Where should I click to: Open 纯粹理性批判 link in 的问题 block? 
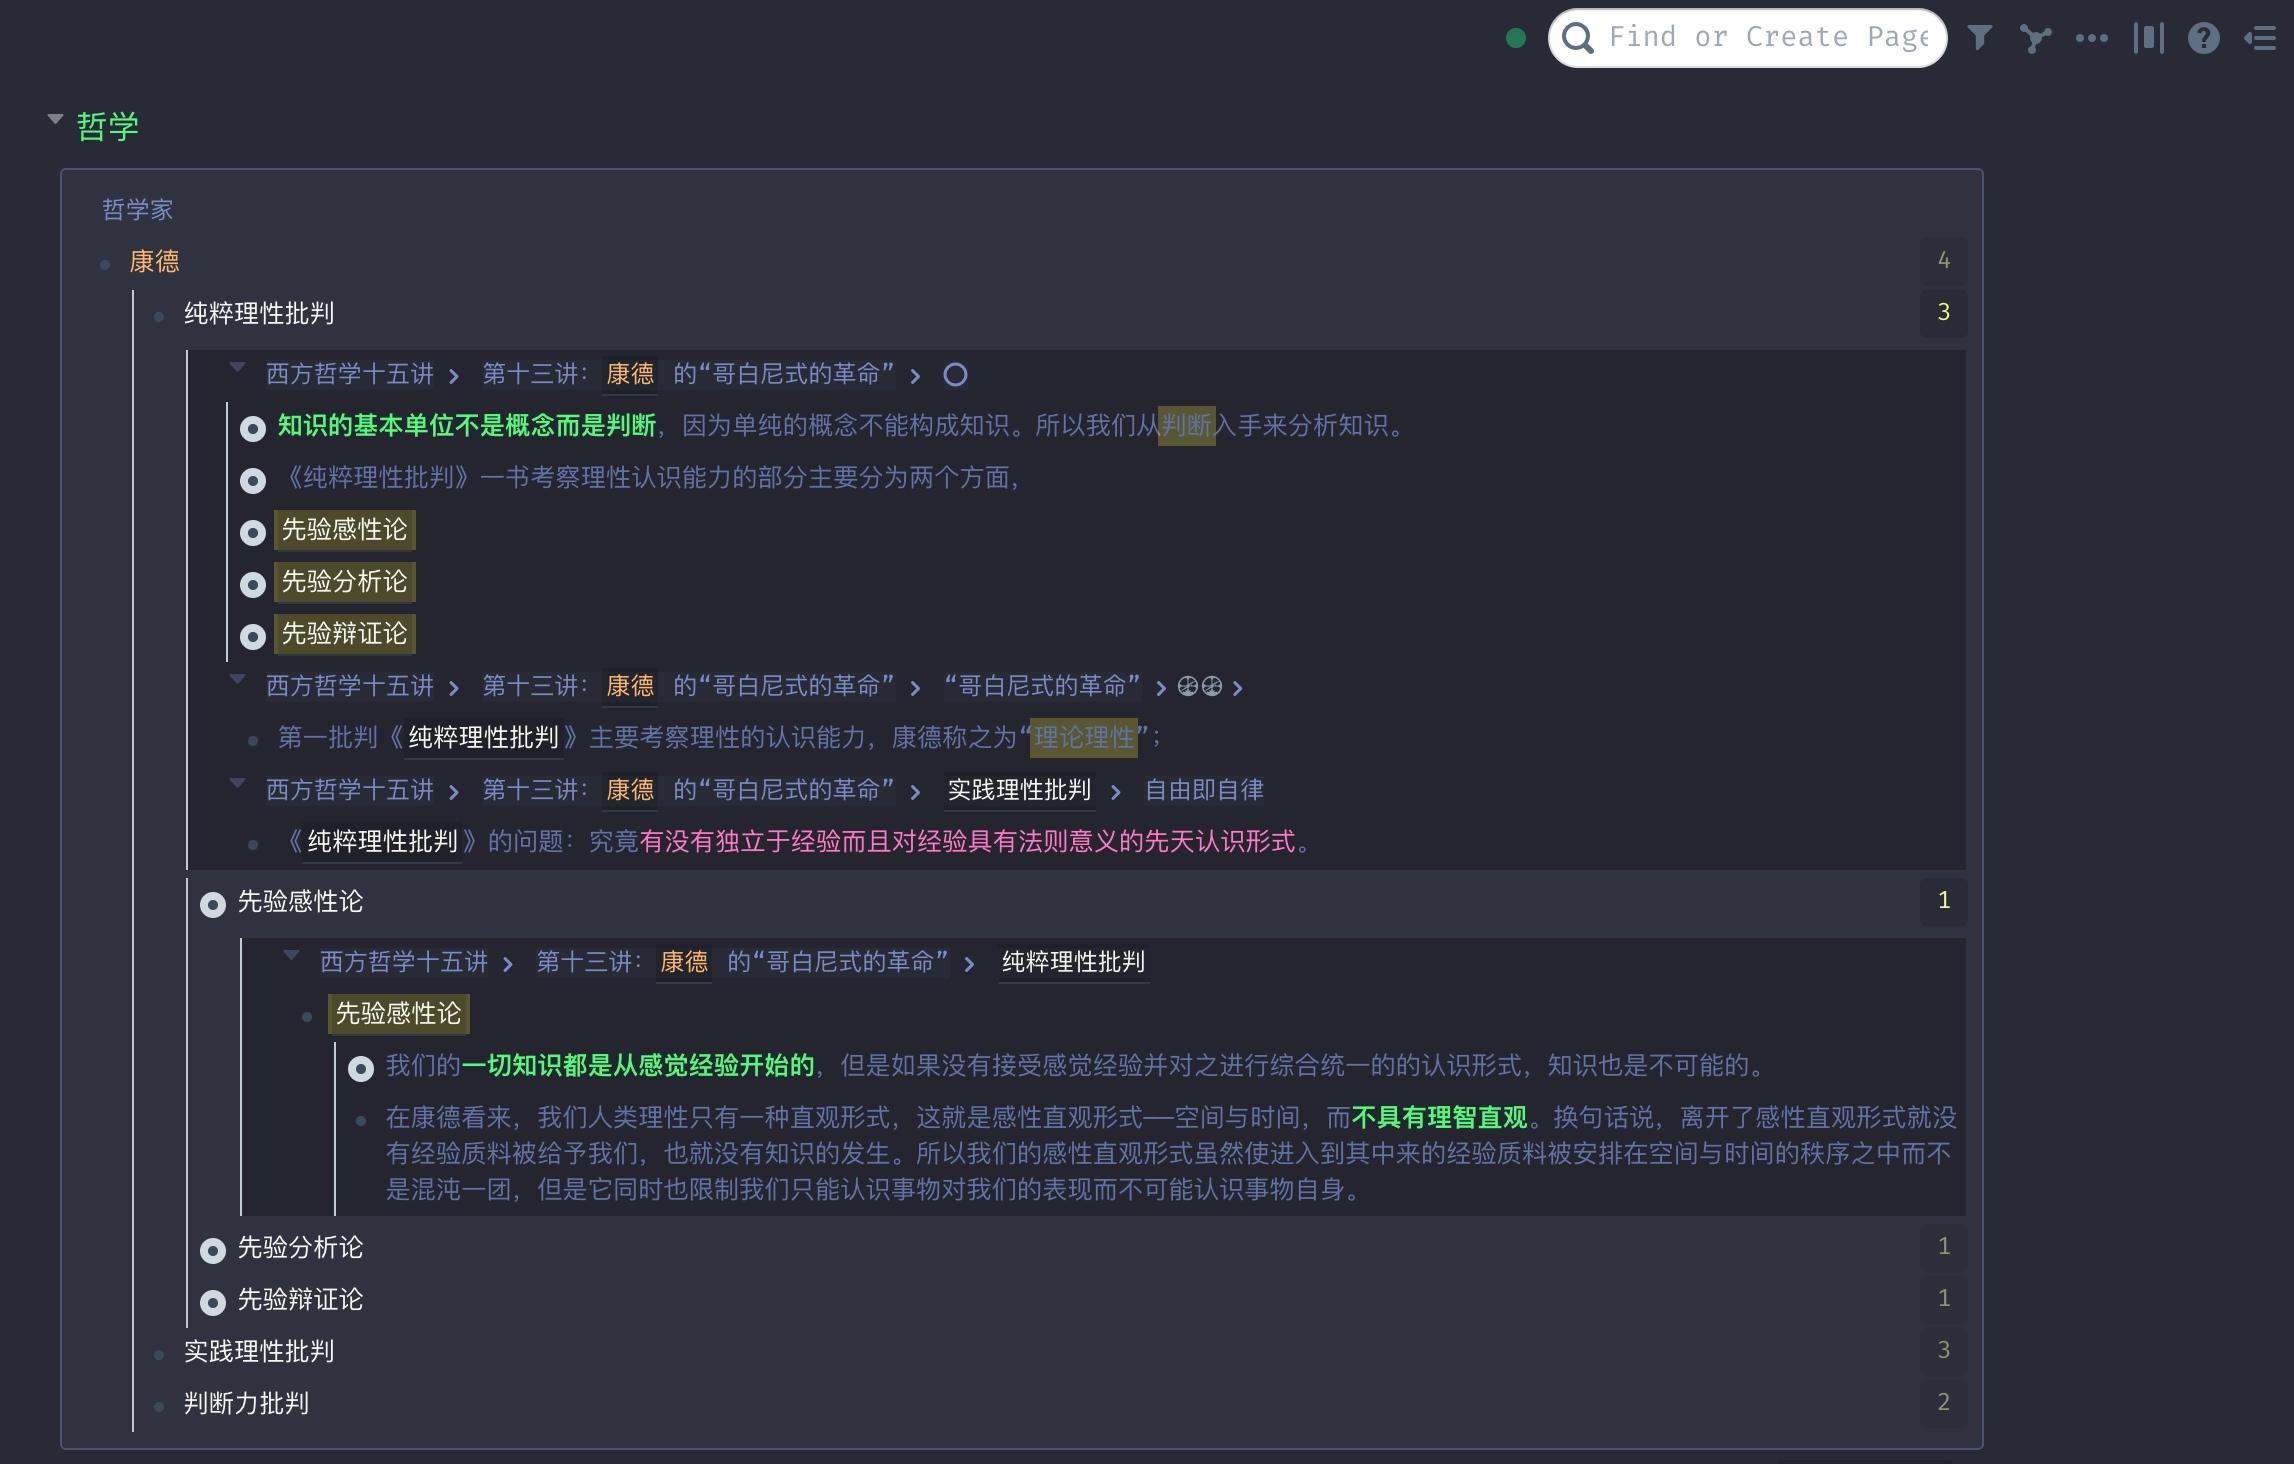click(382, 842)
